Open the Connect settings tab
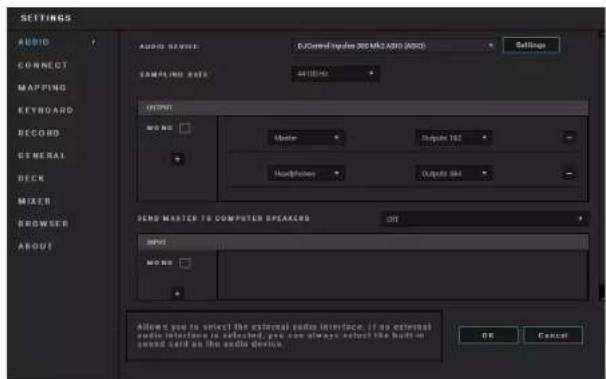The height and width of the screenshot is (379, 606). point(43,65)
